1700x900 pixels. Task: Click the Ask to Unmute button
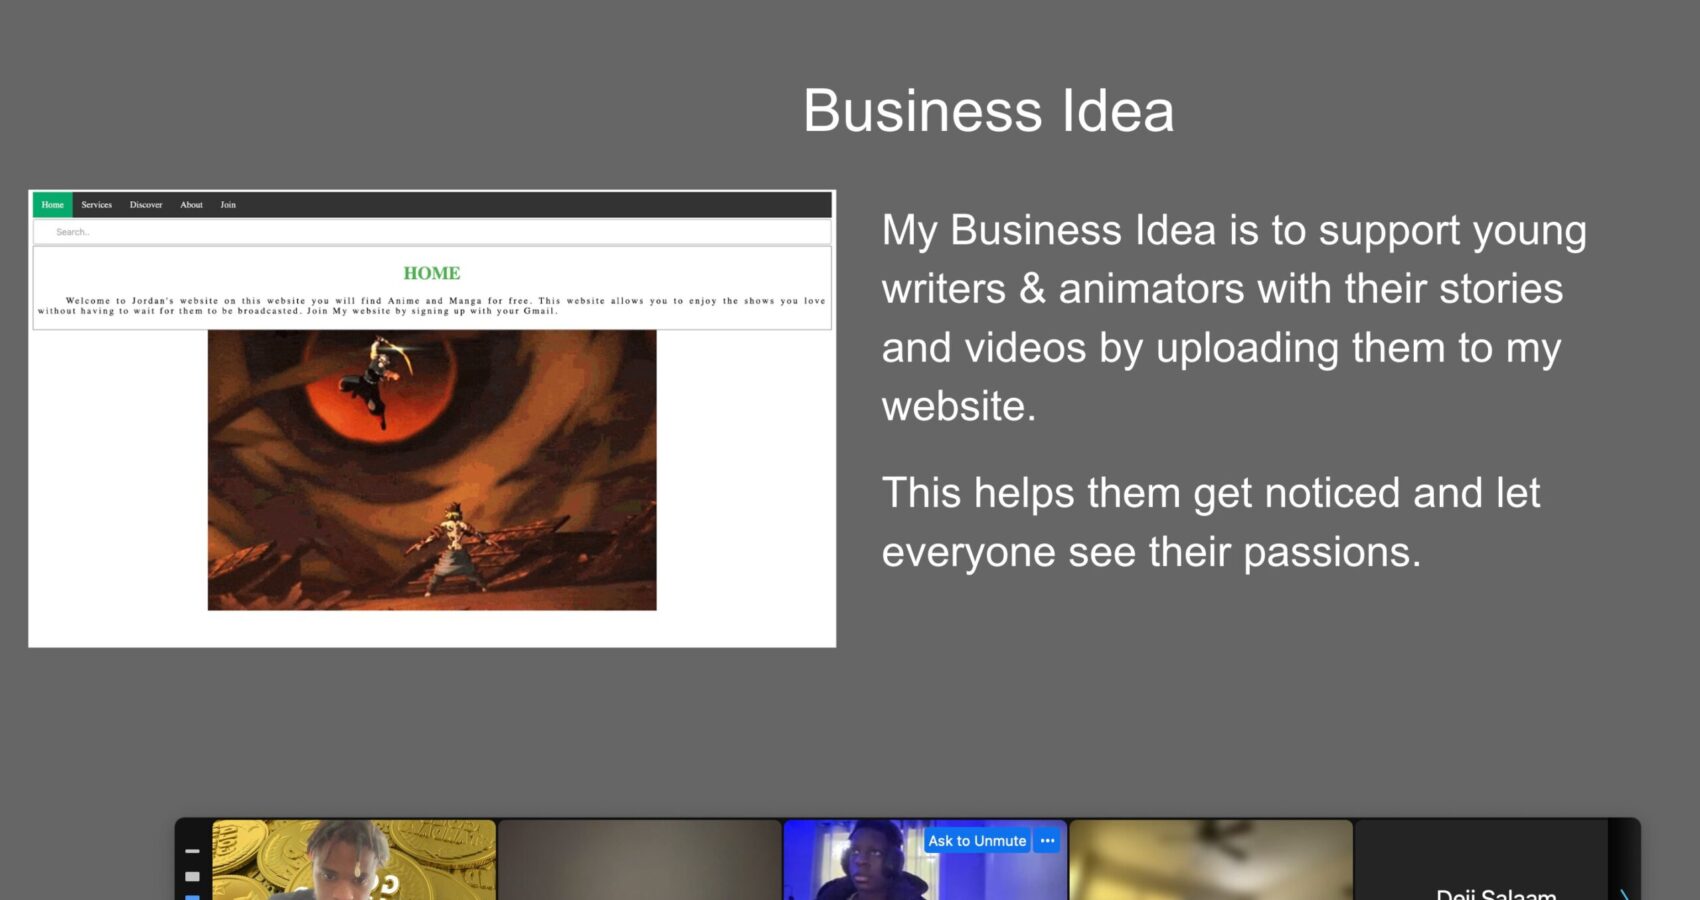pyautogui.click(x=976, y=841)
